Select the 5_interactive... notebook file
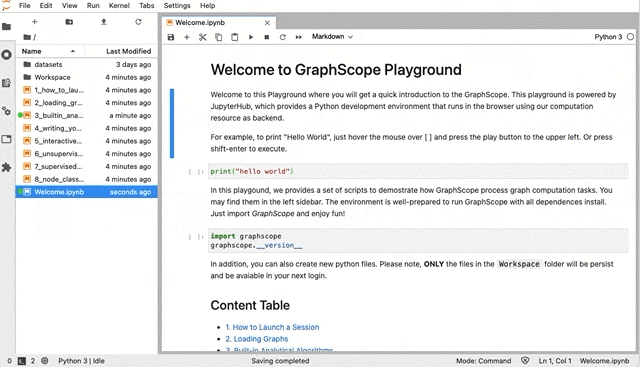 (87, 141)
